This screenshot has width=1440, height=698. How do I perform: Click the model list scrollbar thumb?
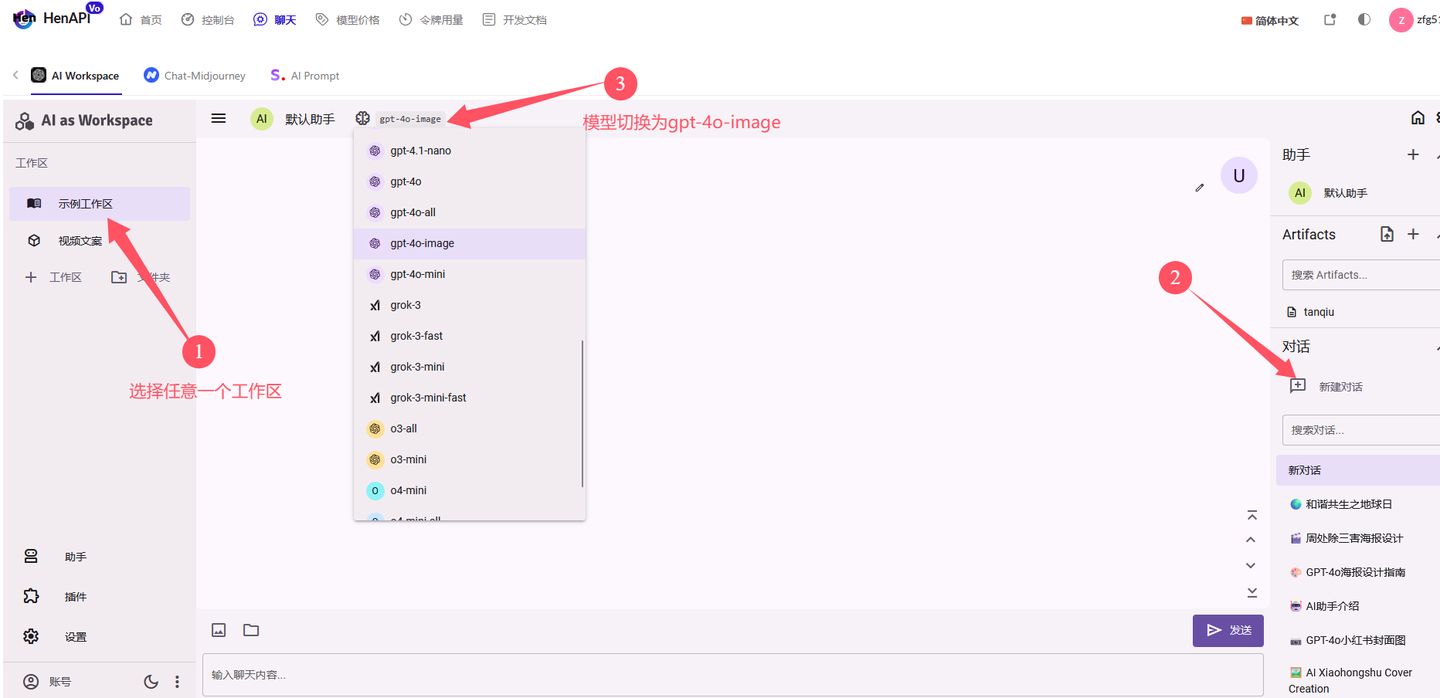582,413
